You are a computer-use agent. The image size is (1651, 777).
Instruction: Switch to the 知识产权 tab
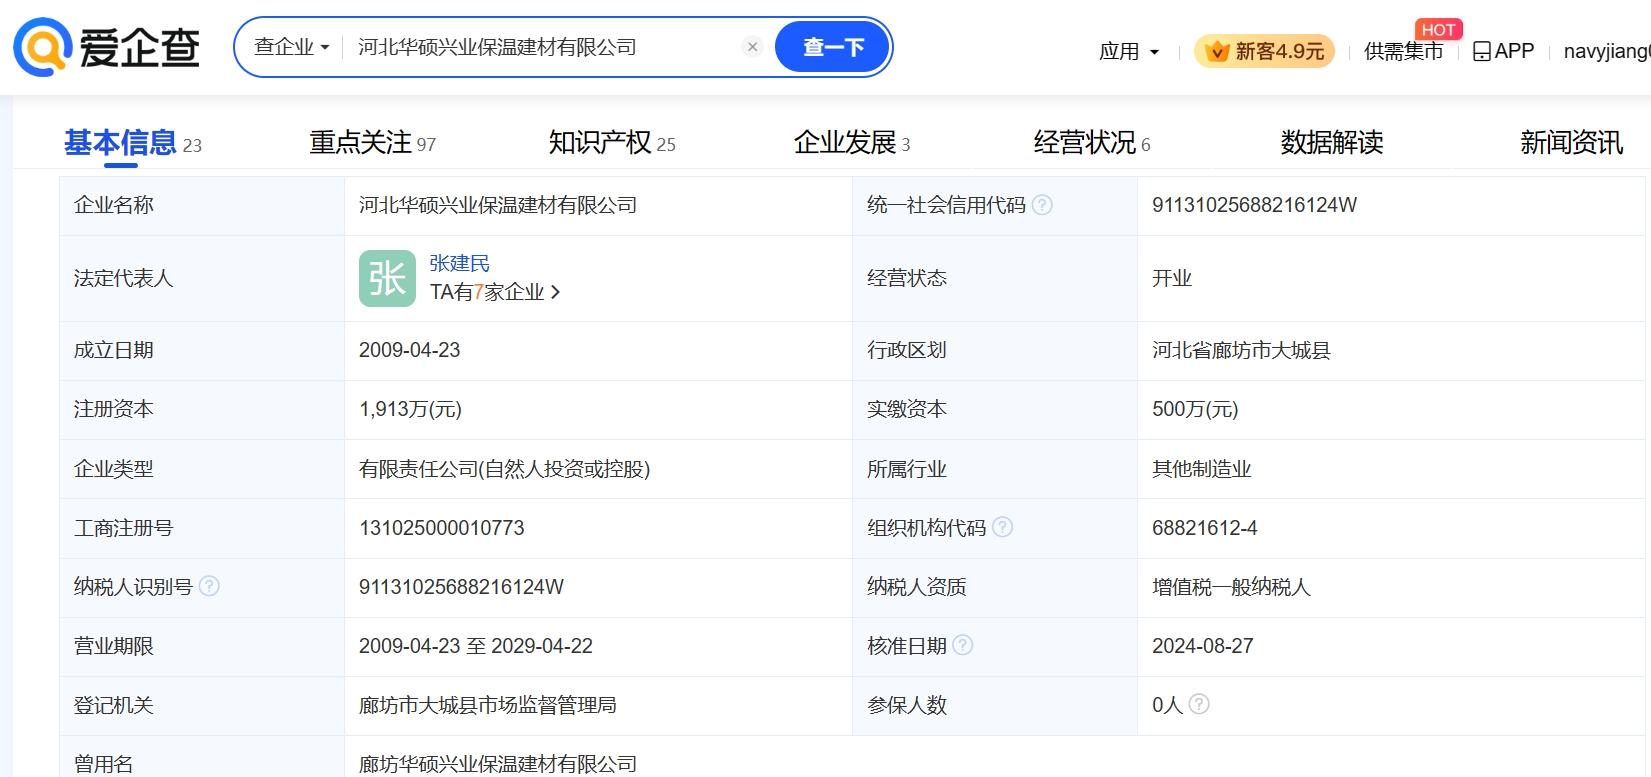(612, 143)
